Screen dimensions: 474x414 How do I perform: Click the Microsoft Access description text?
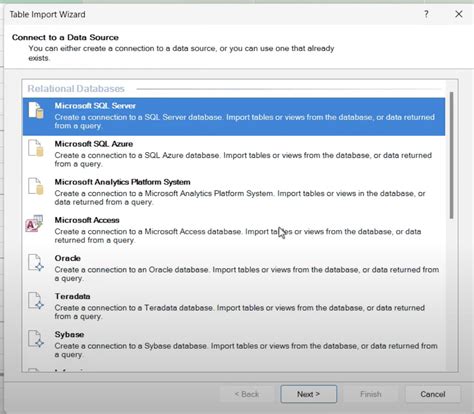[x=238, y=236]
